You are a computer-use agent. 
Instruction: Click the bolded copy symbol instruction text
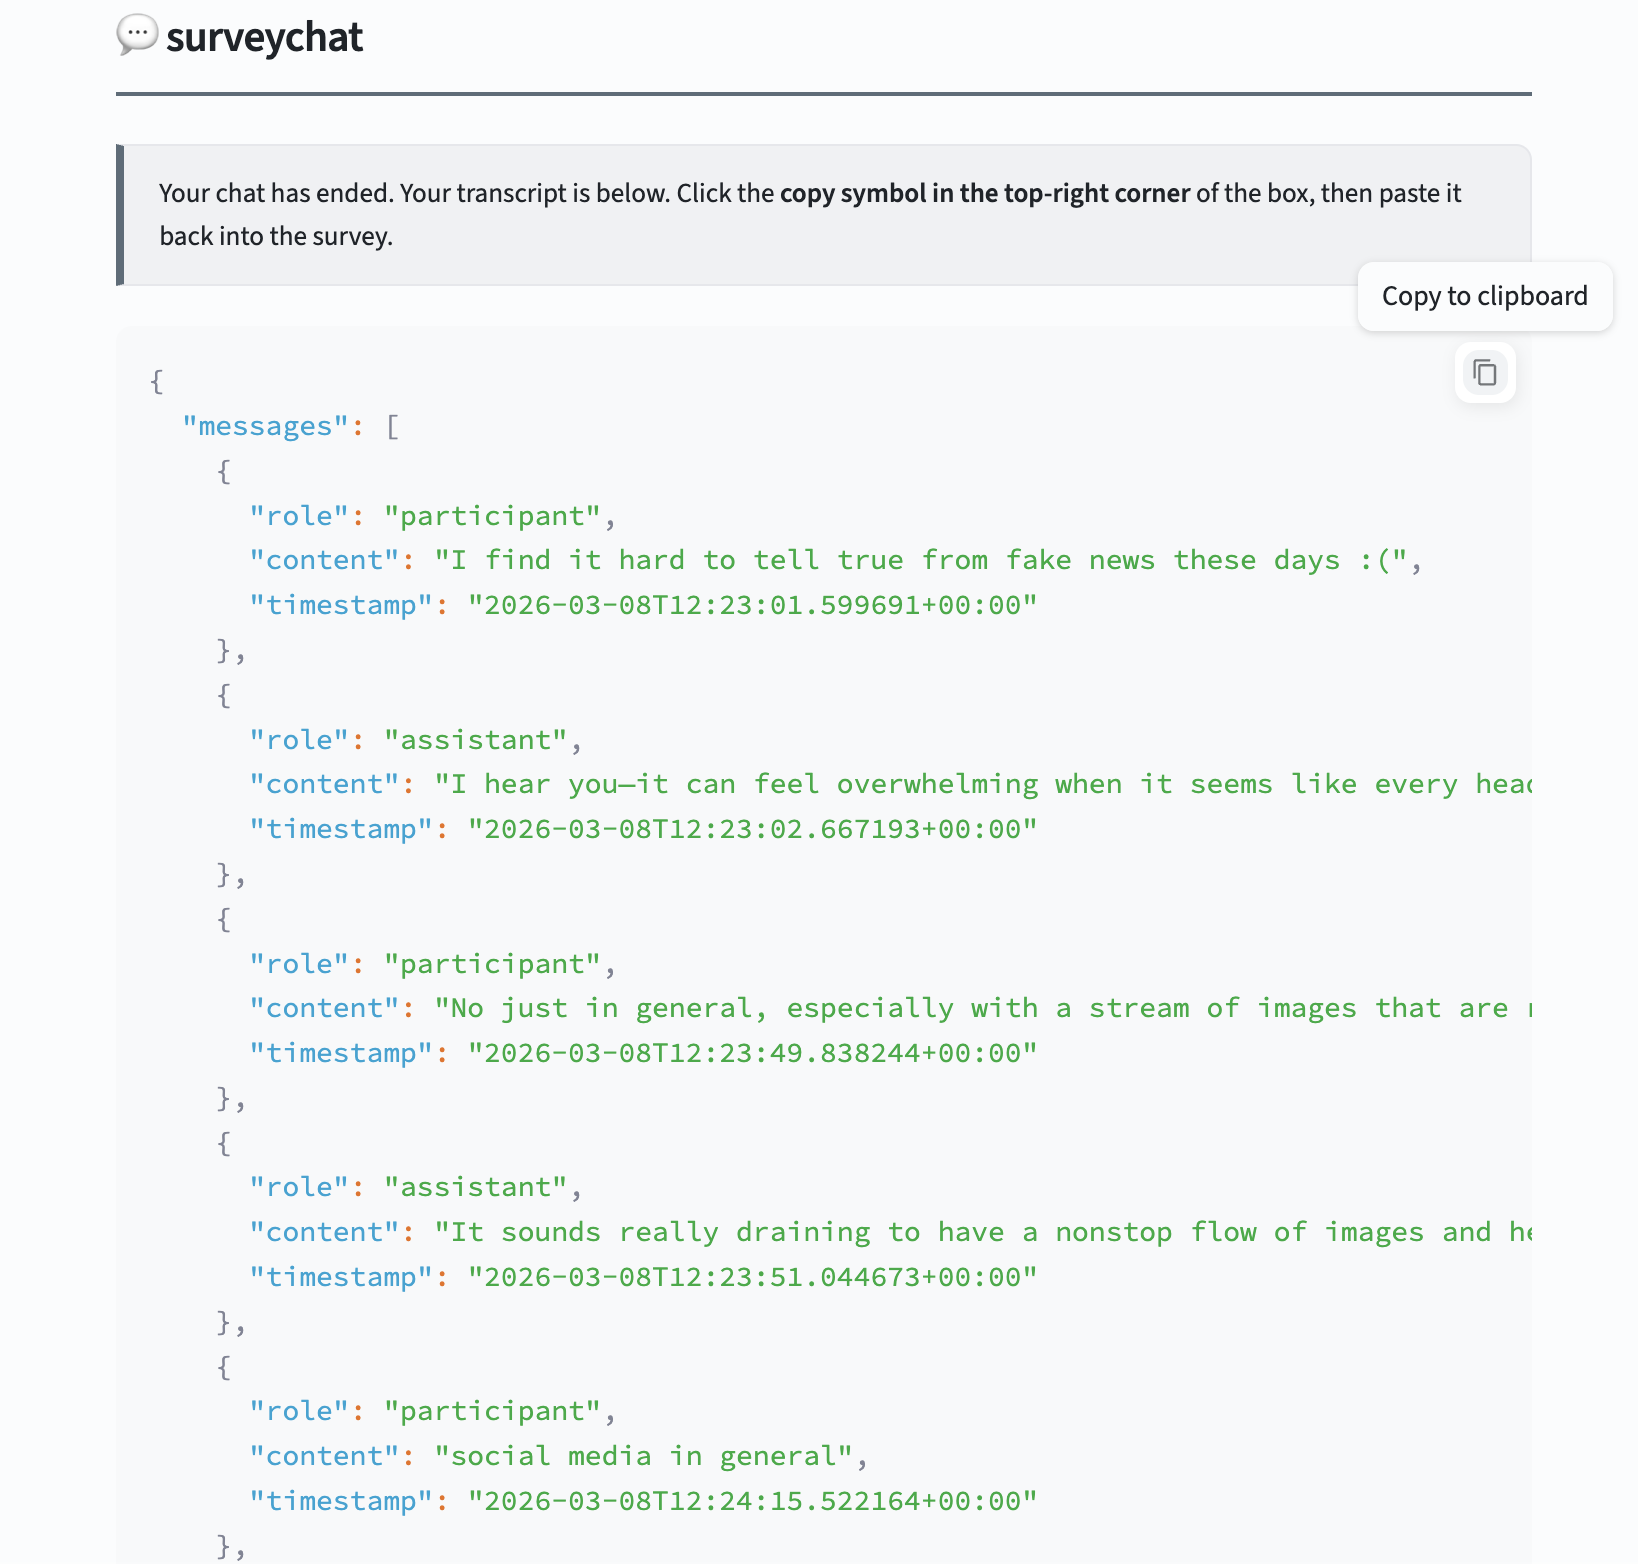[x=984, y=193]
